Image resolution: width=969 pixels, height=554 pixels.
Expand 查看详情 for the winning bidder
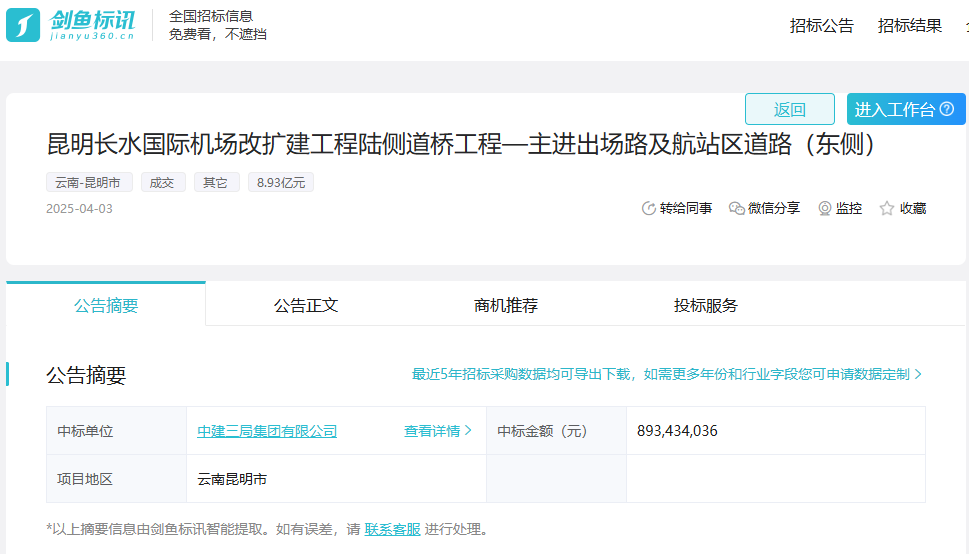point(438,431)
